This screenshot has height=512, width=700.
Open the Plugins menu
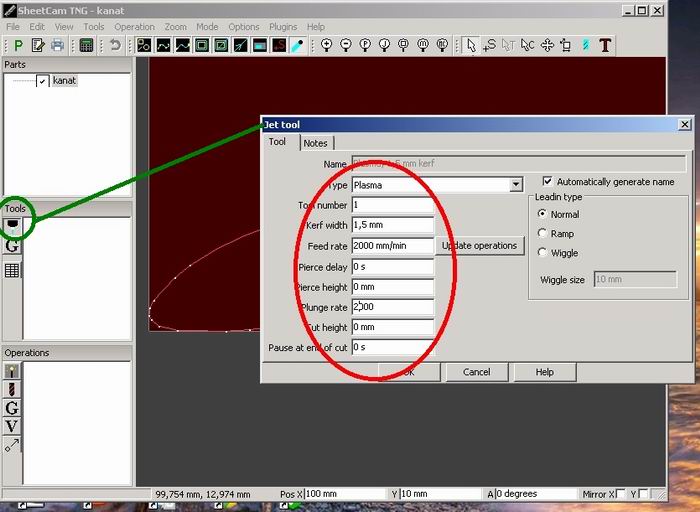pos(283,27)
